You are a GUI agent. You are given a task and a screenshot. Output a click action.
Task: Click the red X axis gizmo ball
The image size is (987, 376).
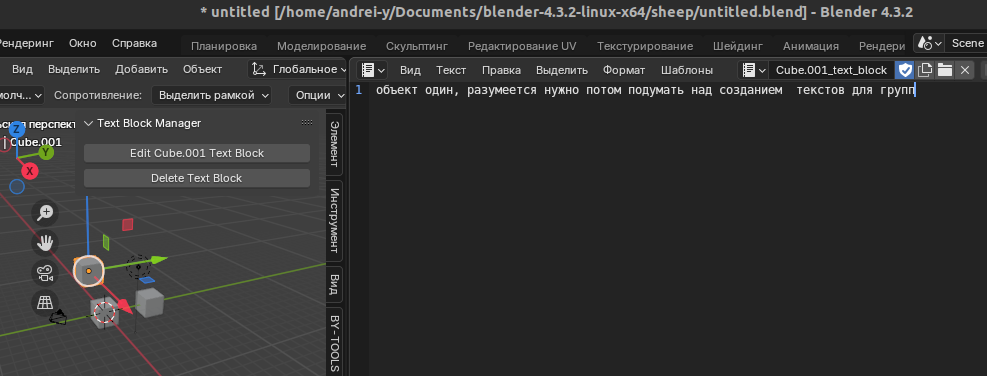30,171
